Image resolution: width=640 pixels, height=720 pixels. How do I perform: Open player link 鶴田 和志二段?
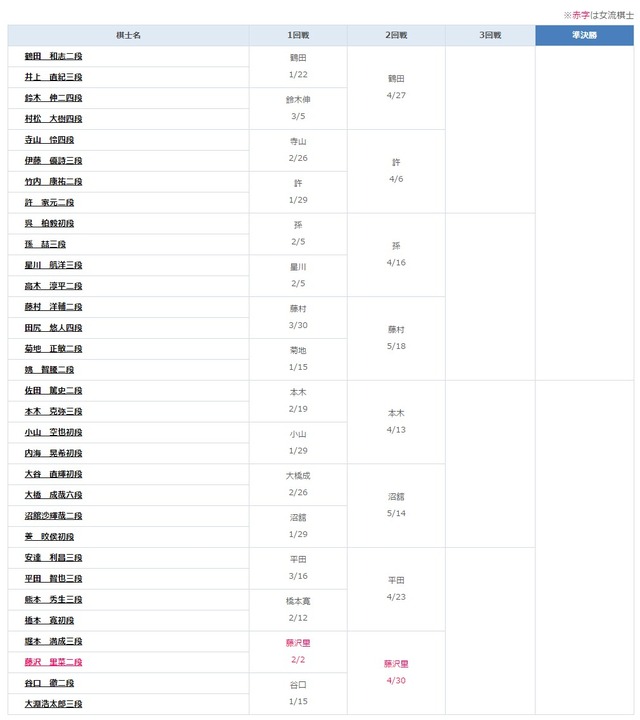tap(53, 57)
